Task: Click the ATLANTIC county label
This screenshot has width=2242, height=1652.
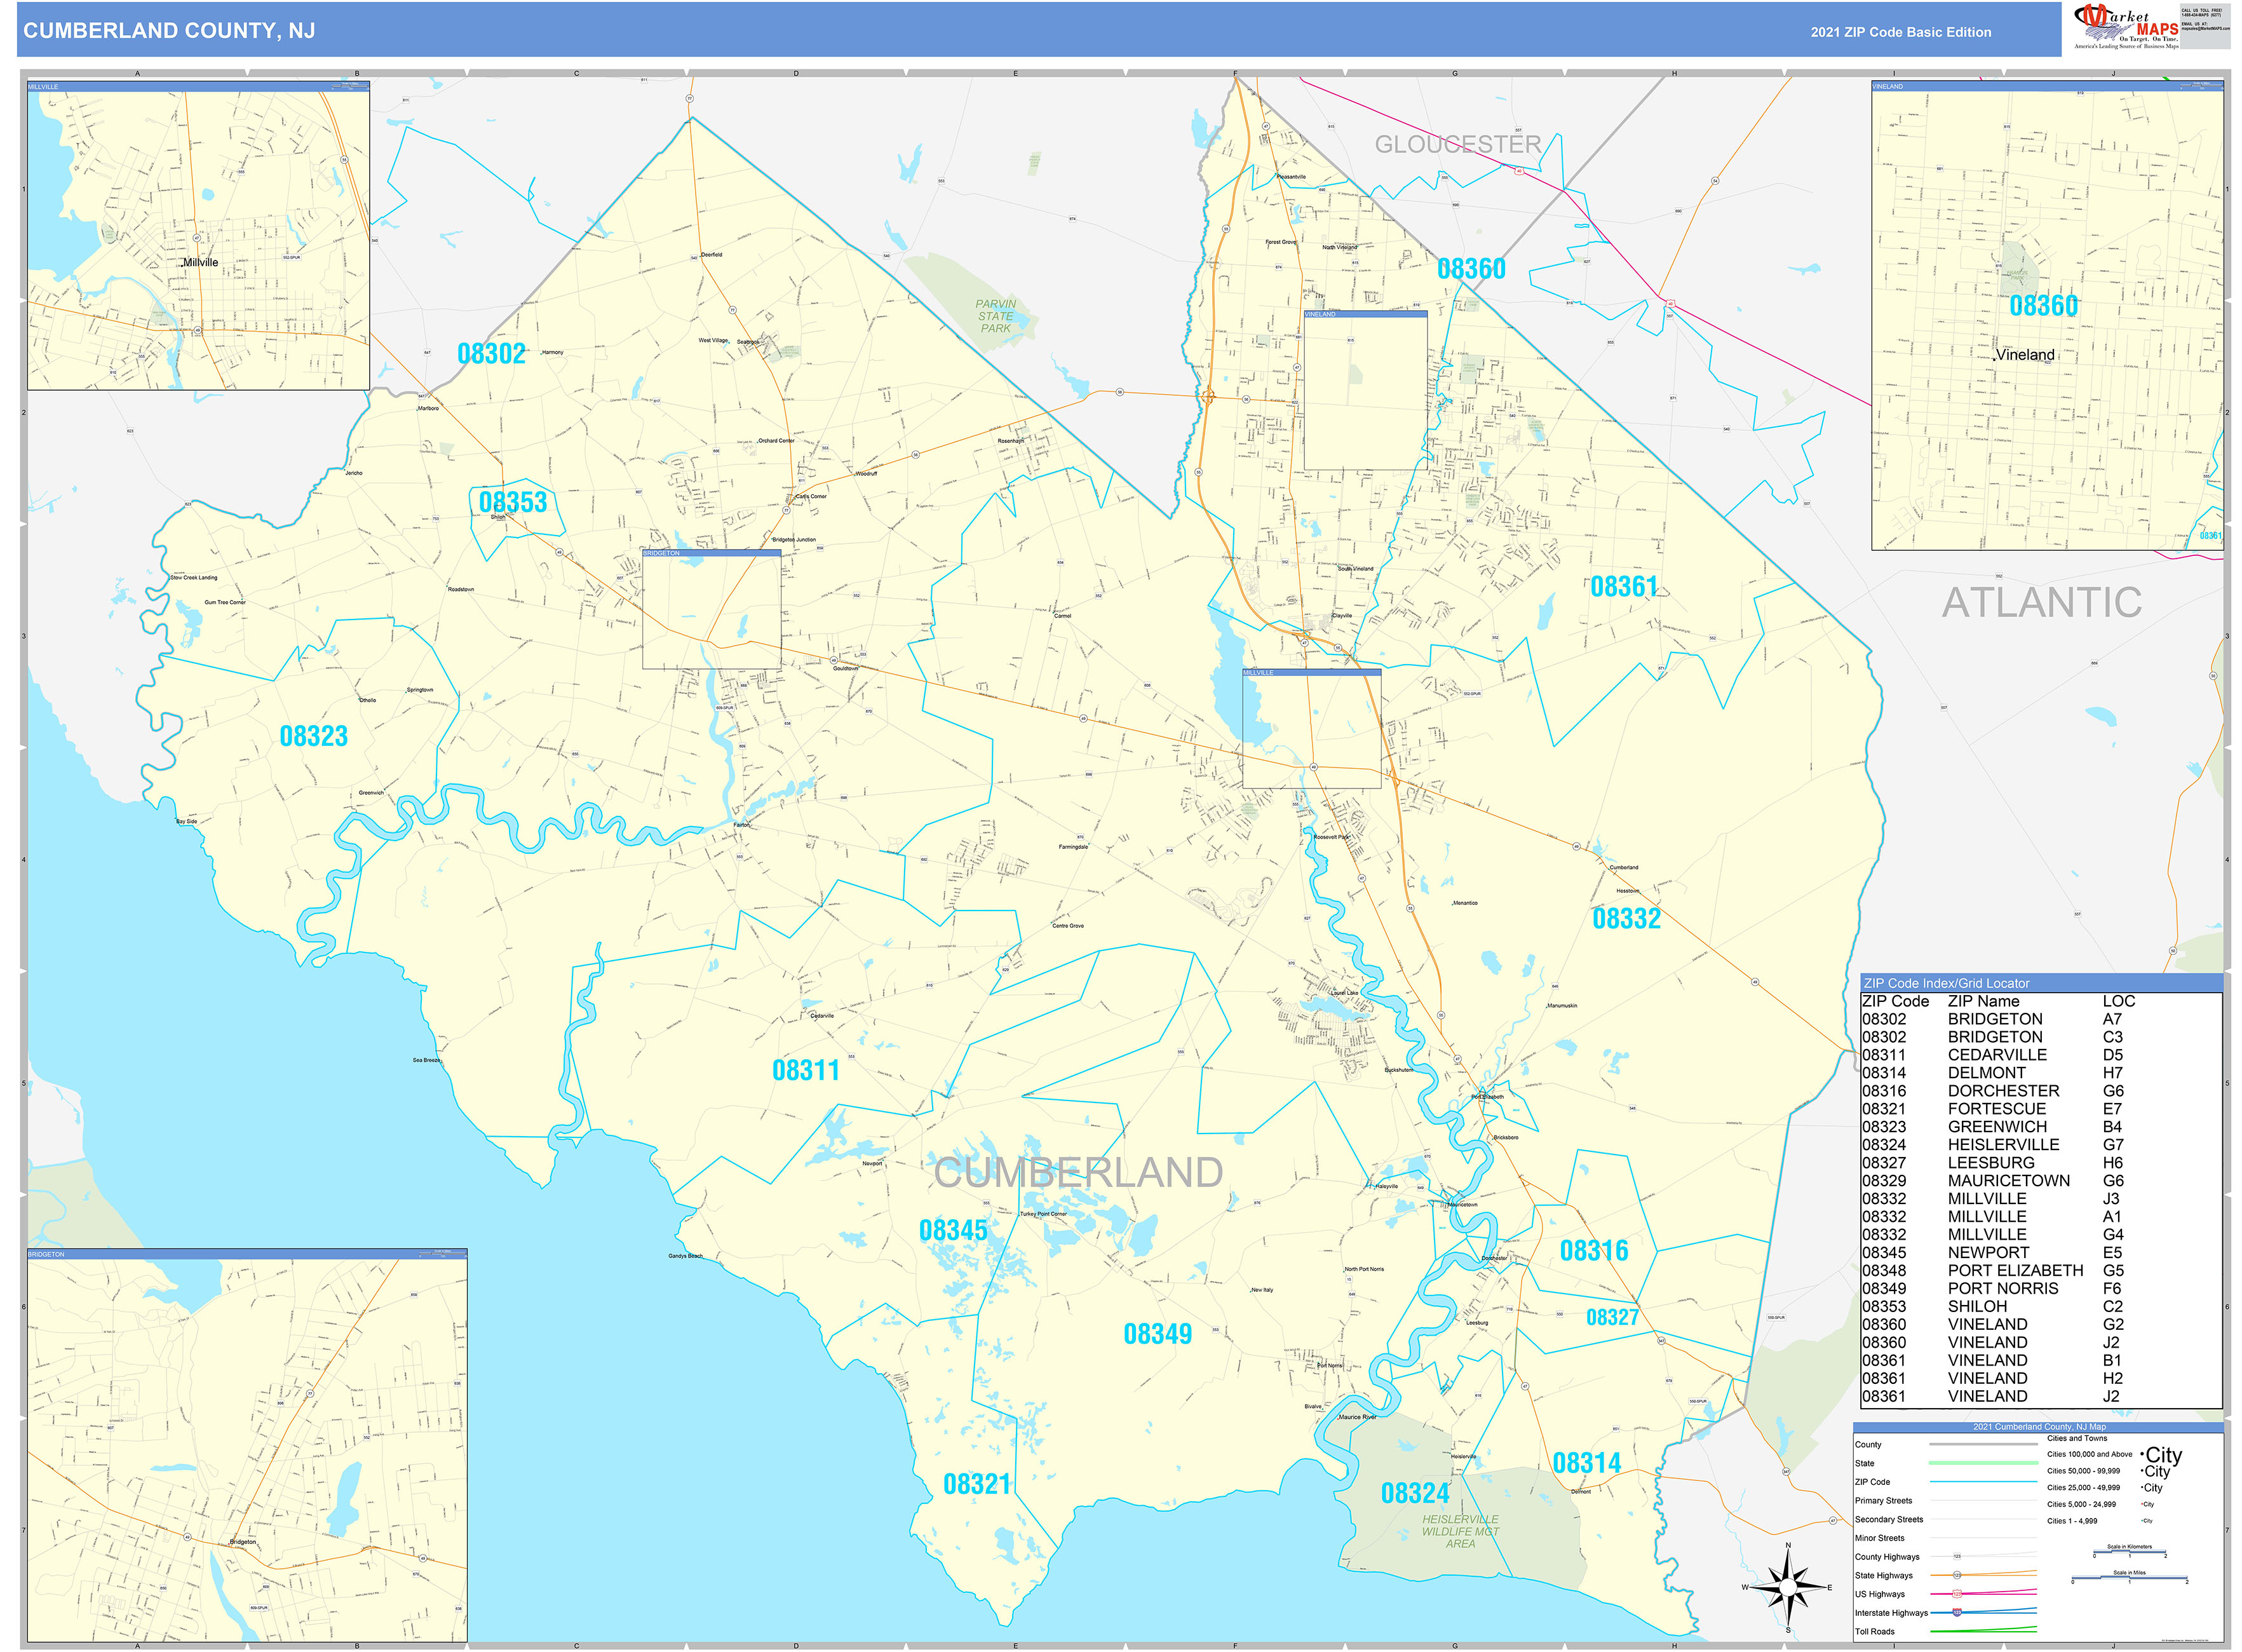Action: (x=2042, y=603)
